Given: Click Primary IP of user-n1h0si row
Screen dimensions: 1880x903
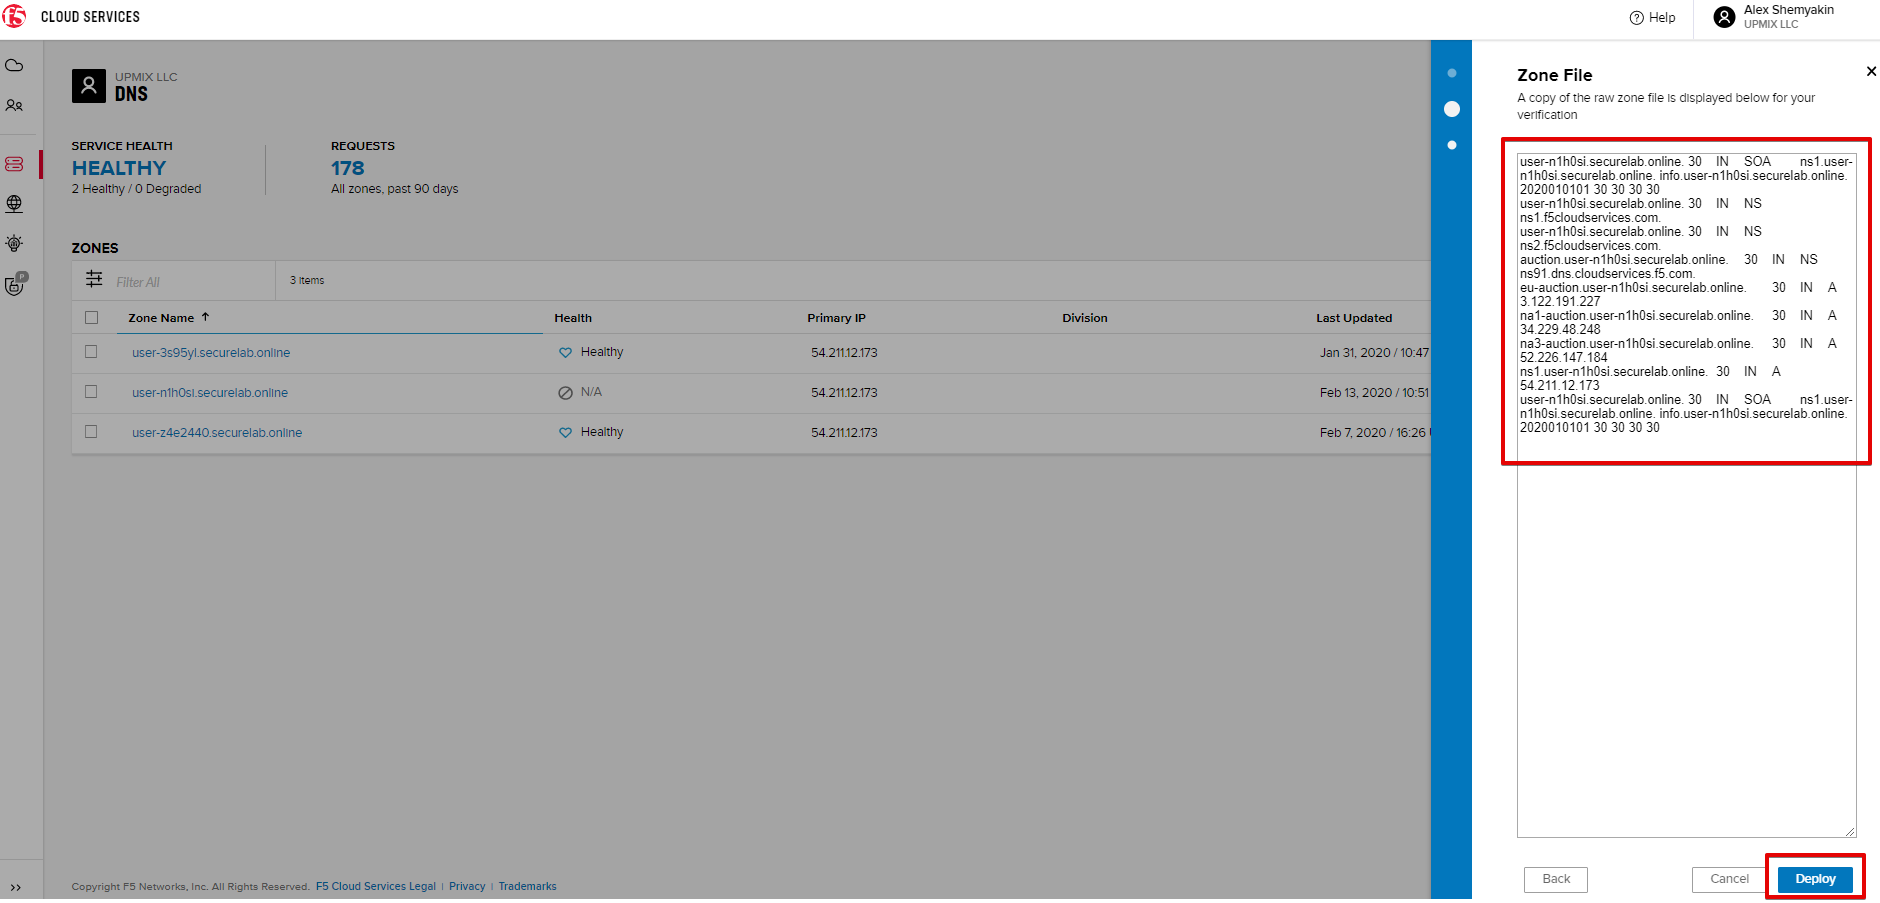Looking at the screenshot, I should tap(844, 393).
